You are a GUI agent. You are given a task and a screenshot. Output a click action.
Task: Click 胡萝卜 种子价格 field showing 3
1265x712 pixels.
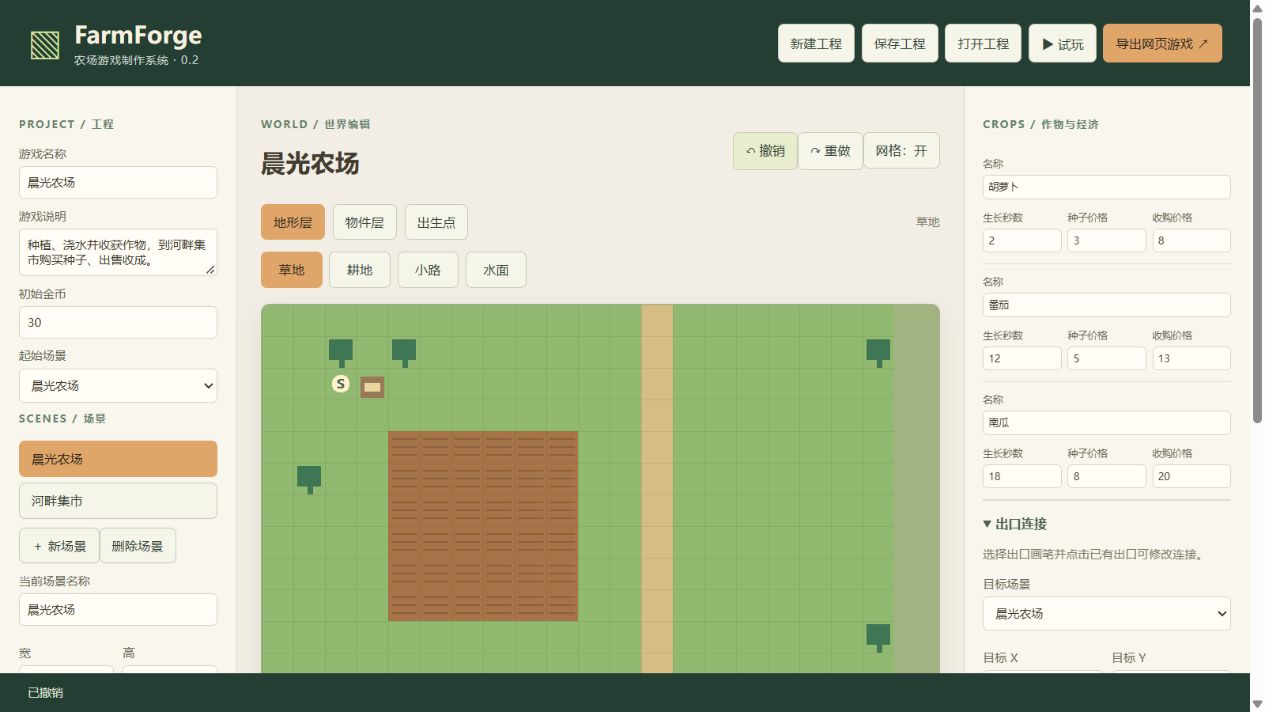[x=1106, y=240]
